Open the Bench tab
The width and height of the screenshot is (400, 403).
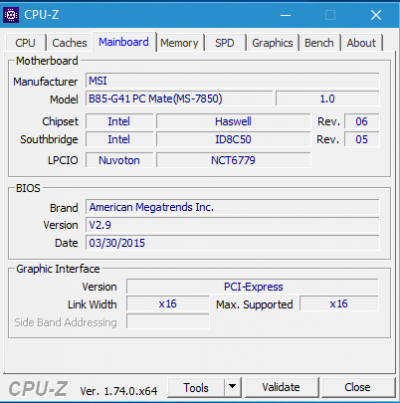(x=319, y=43)
